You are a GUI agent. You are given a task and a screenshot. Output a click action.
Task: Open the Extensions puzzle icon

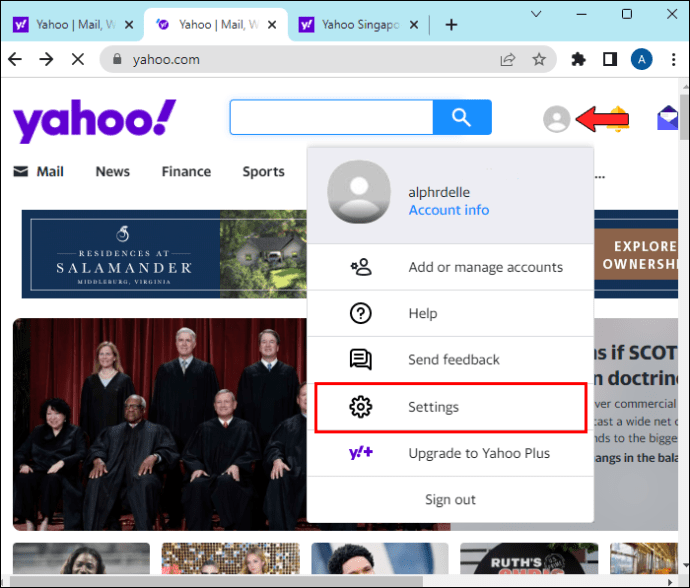click(x=578, y=59)
